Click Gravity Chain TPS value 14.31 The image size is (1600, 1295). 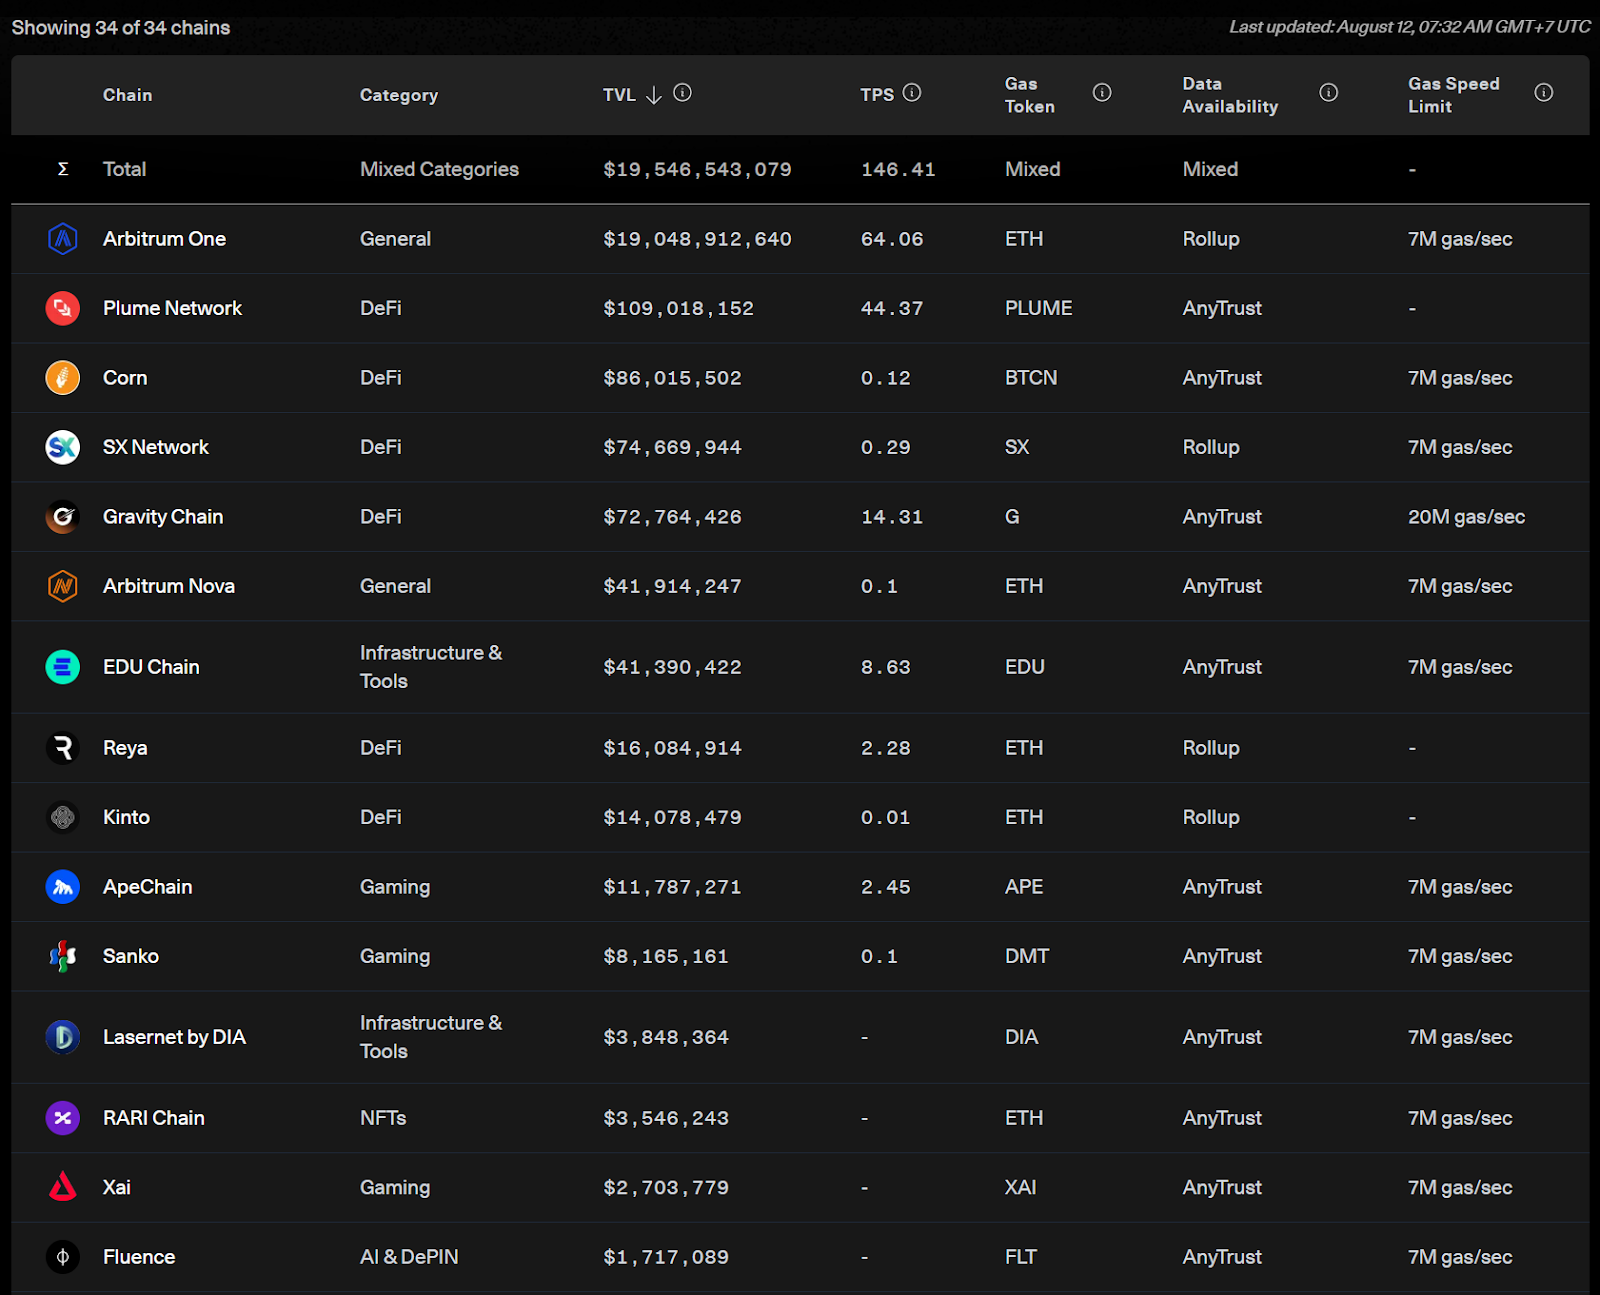(x=892, y=517)
